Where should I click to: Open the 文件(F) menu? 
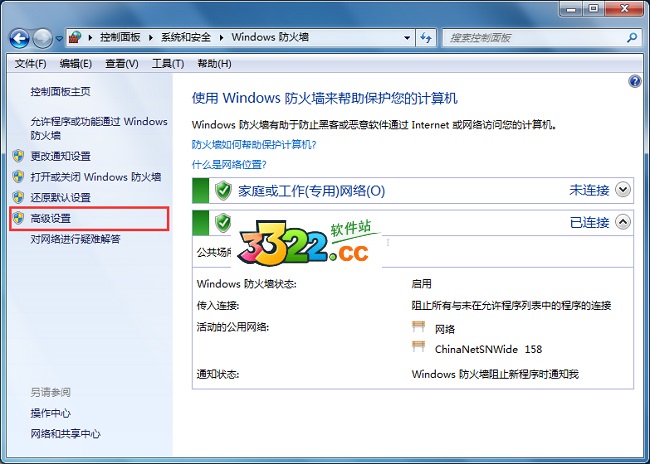tap(31, 63)
